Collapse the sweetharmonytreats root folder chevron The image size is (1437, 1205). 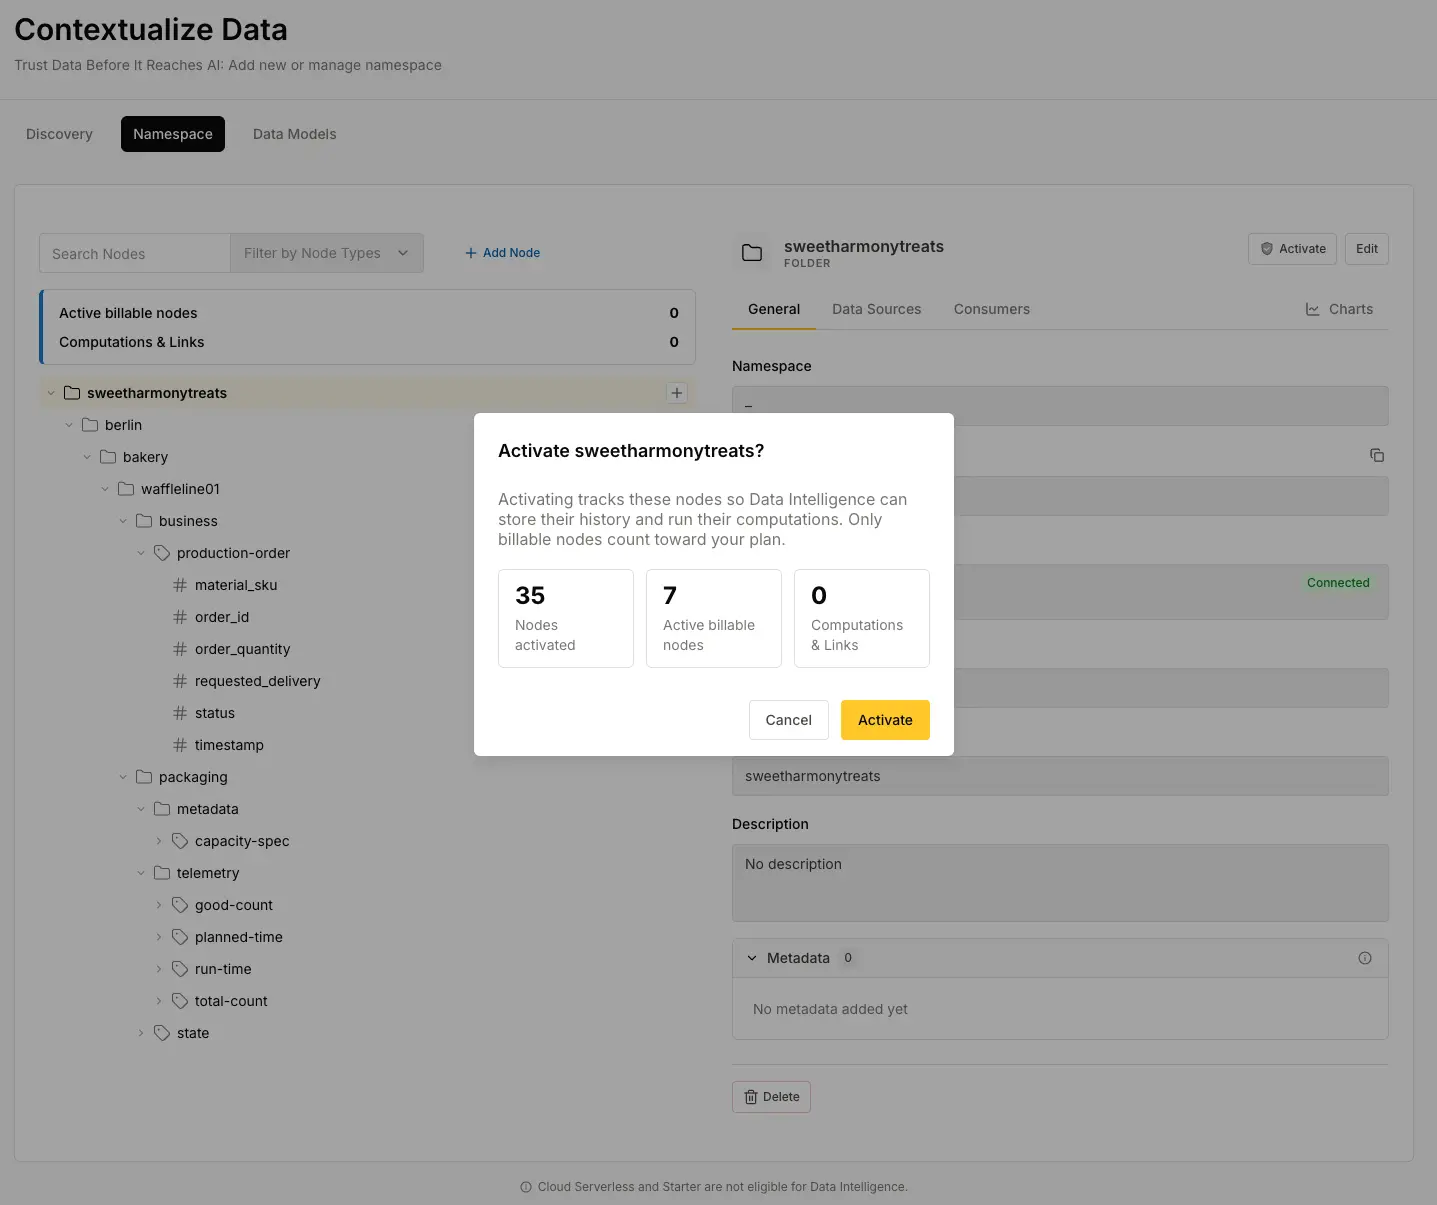tap(51, 393)
